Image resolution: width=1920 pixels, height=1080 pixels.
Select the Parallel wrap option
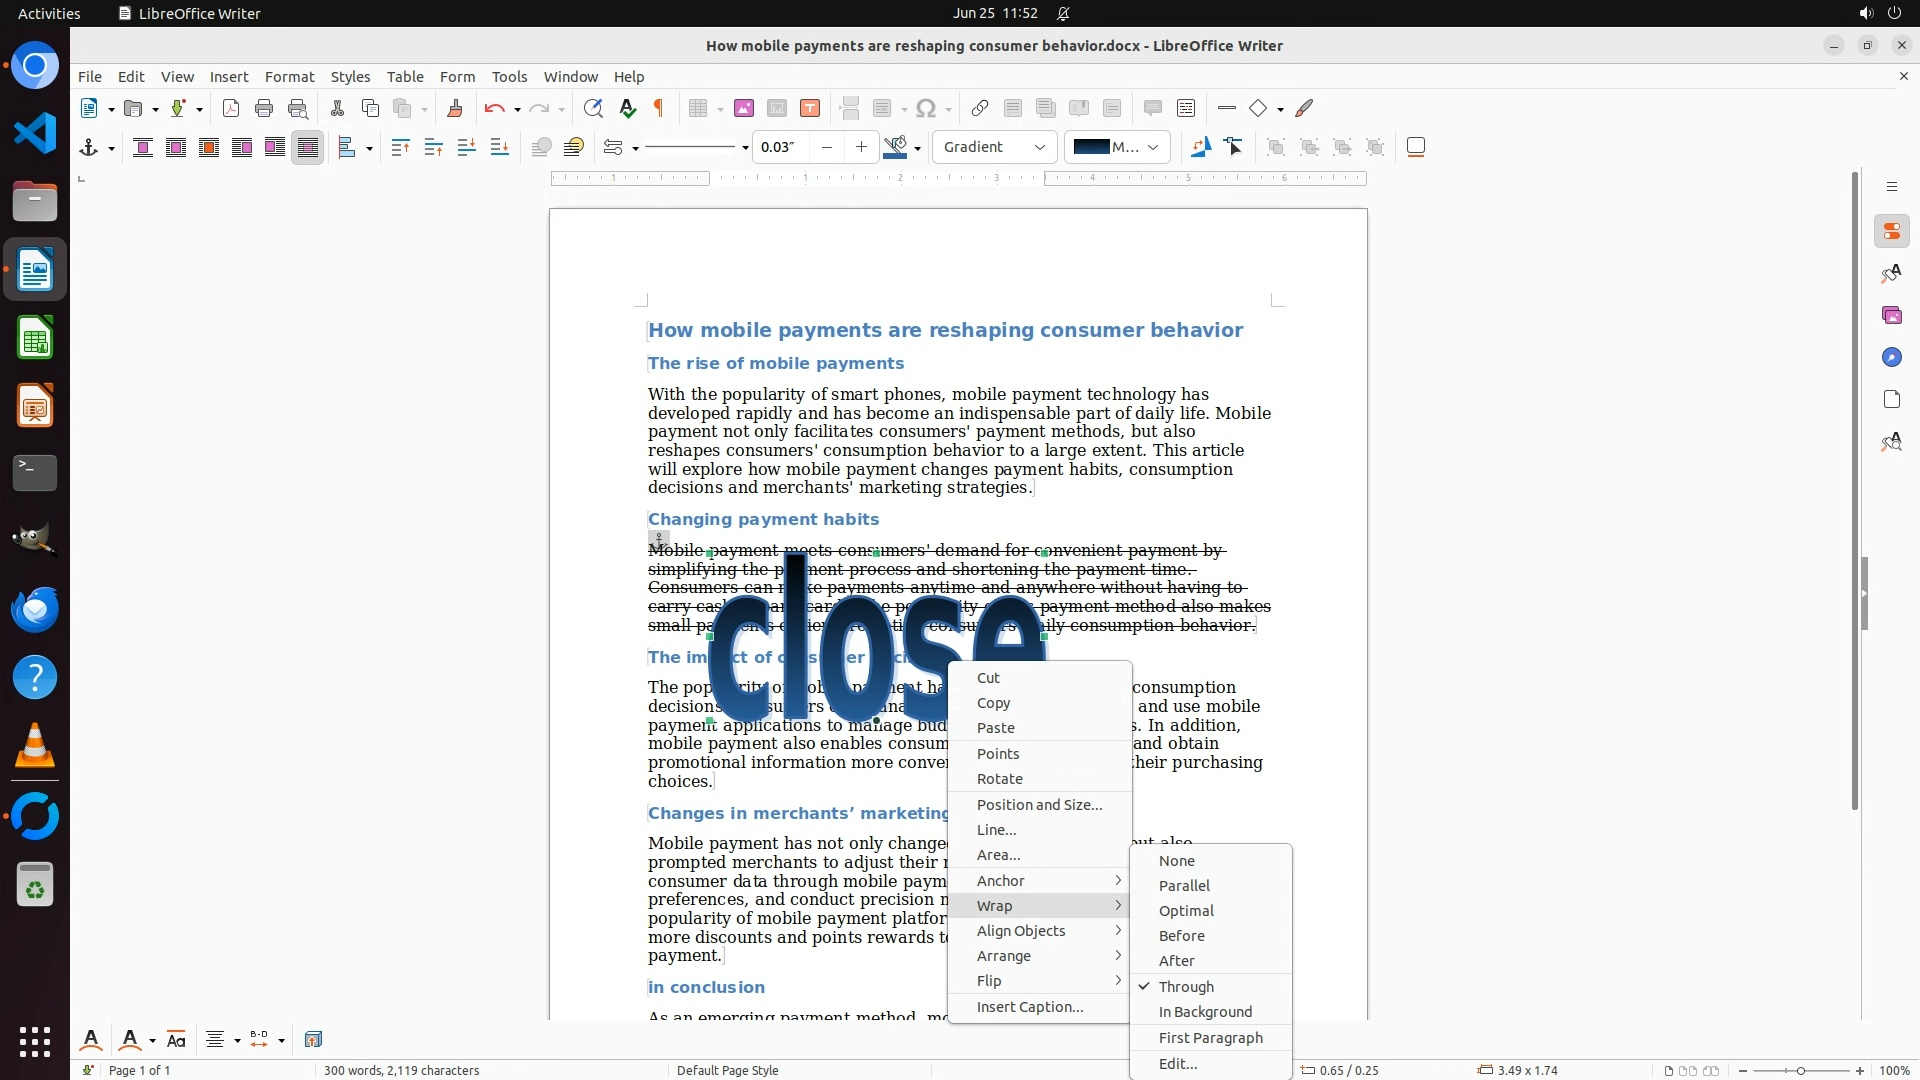click(1184, 886)
